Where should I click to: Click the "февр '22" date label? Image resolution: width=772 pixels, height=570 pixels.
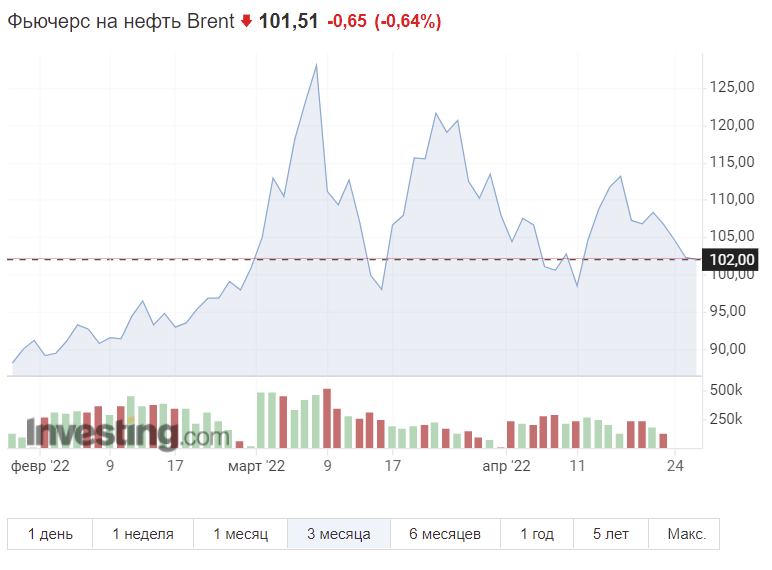[x=40, y=465]
